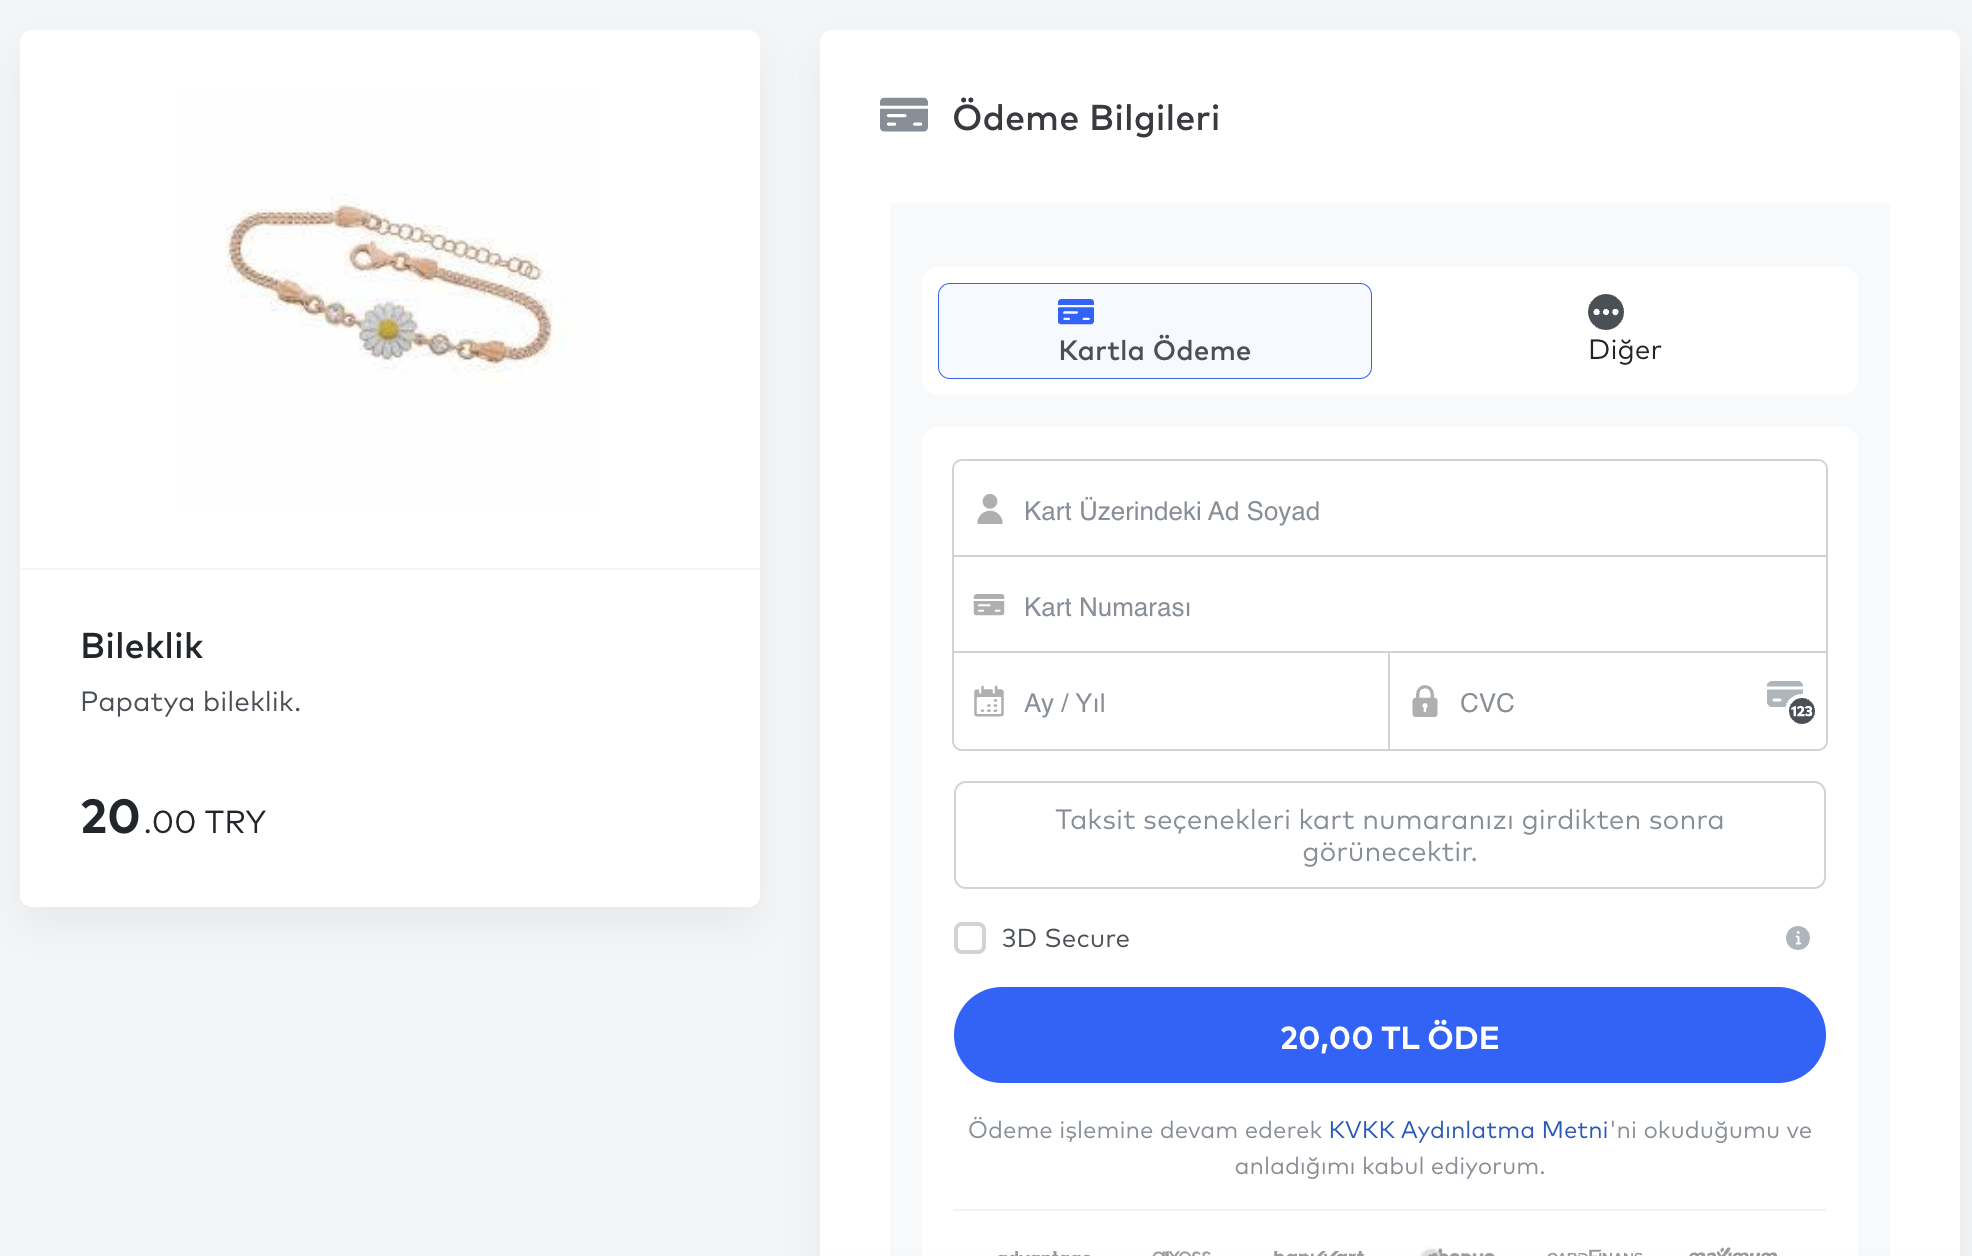Click the person icon in name field

click(x=989, y=509)
